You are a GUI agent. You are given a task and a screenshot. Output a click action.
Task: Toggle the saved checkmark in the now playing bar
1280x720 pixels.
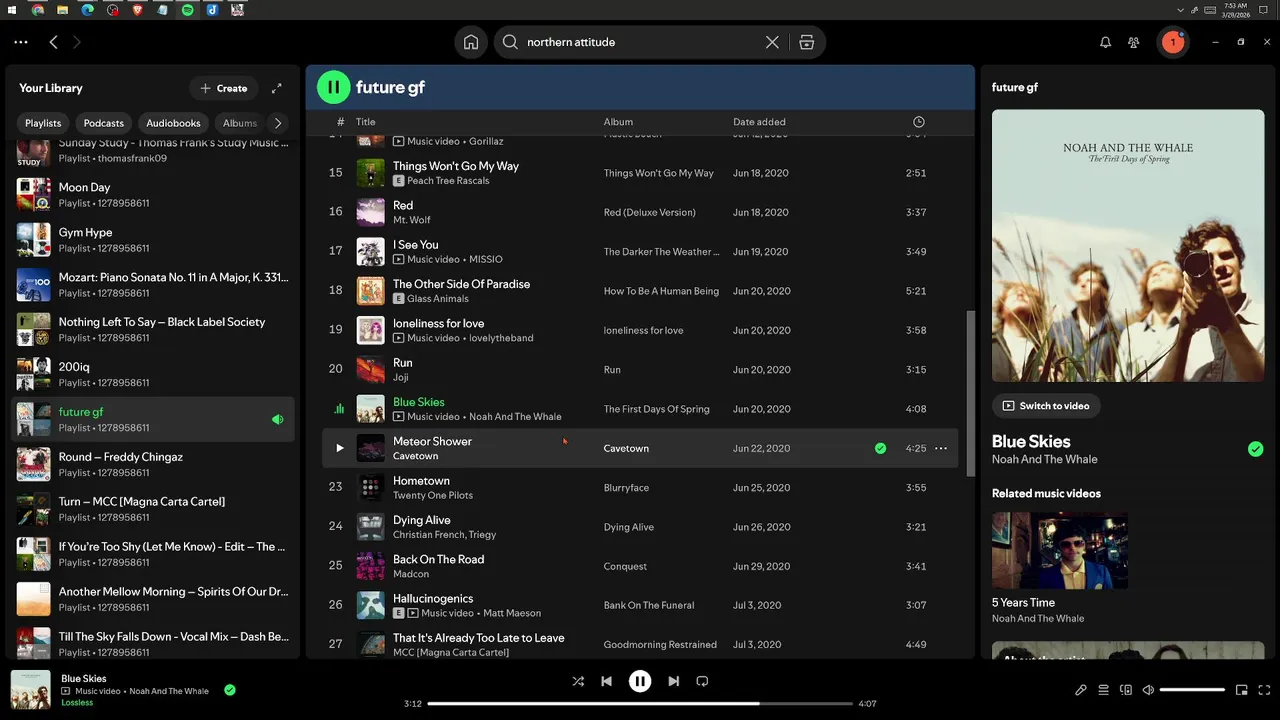click(230, 689)
